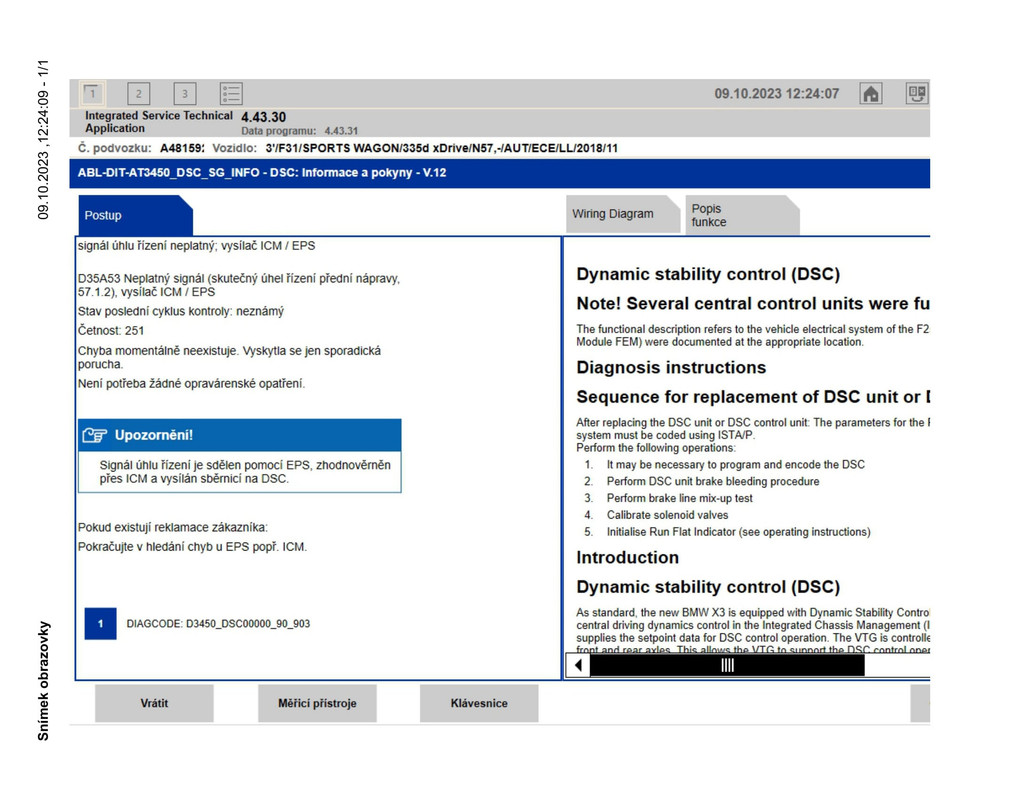
Task: Click 'Sequence for replacement of DSC unit' heading
Action: [x=752, y=397]
